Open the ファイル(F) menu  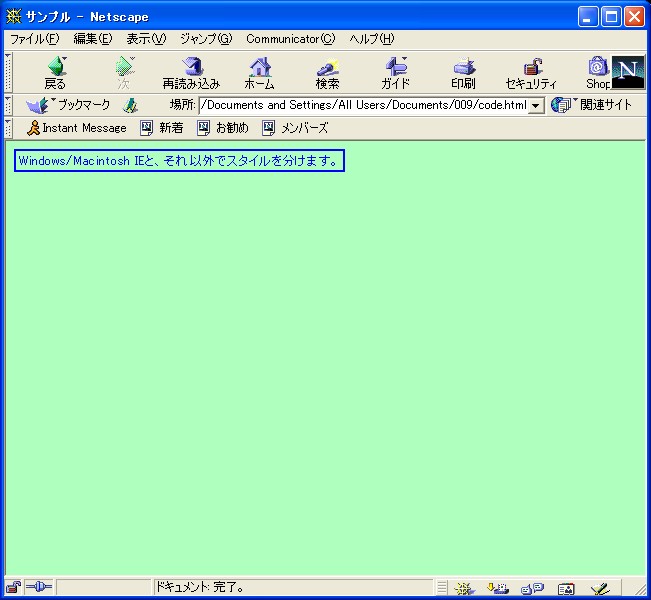pos(35,39)
